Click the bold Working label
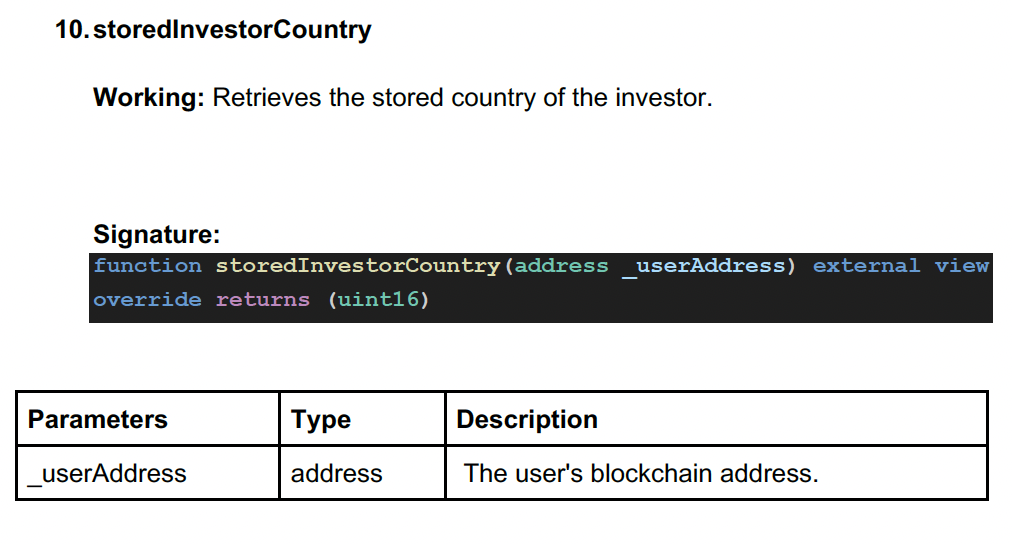The width and height of the screenshot is (1012, 544). [x=149, y=98]
